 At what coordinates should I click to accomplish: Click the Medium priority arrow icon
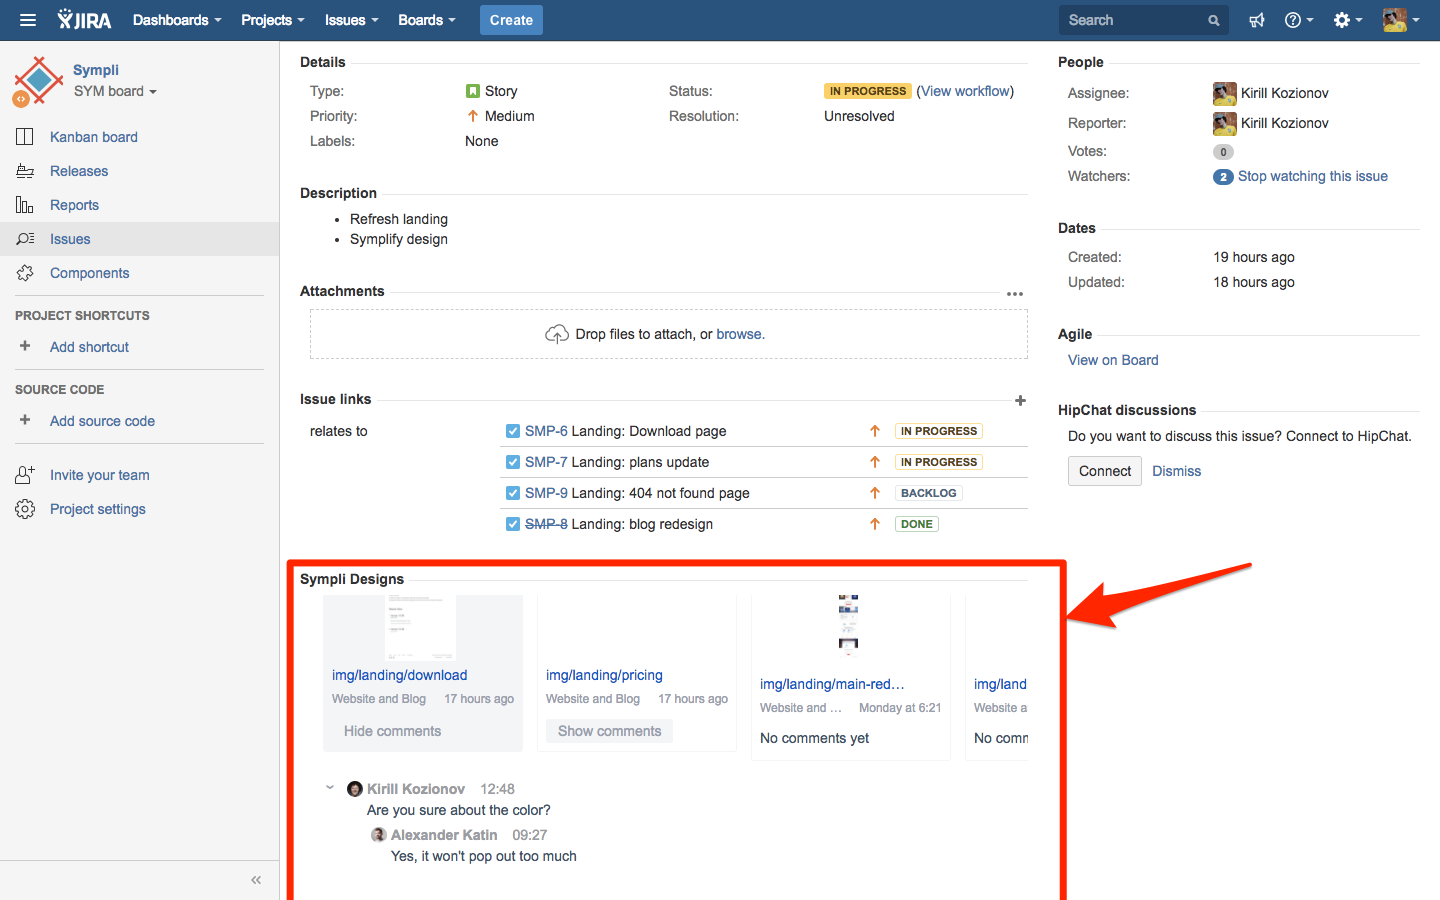pyautogui.click(x=473, y=116)
